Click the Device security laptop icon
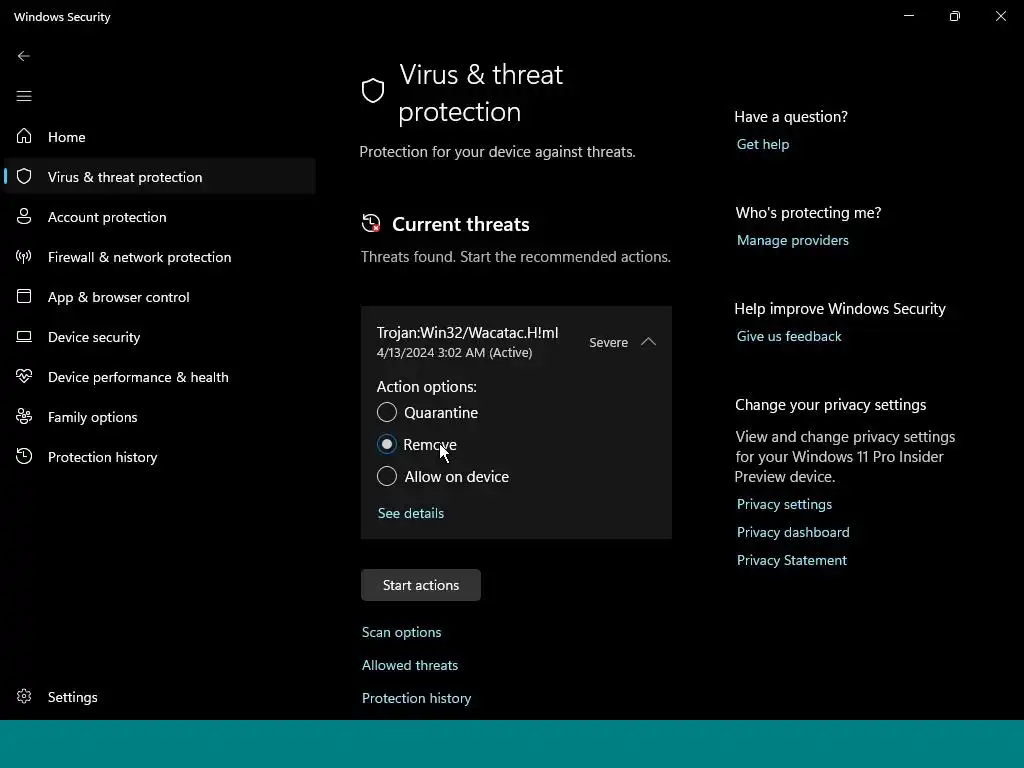The width and height of the screenshot is (1024, 768). click(x=24, y=336)
